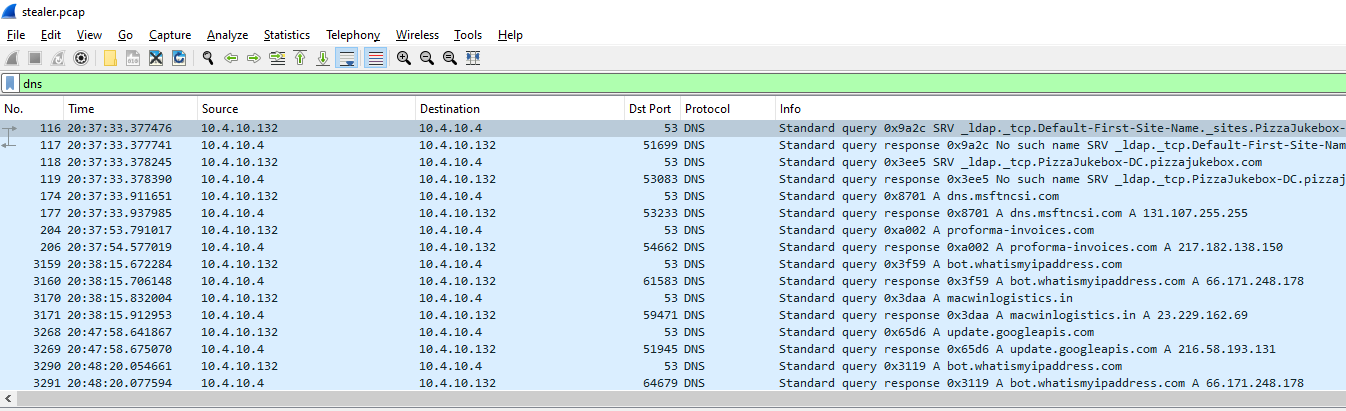Open the Analyze menu
The image size is (1346, 411).
[227, 35]
